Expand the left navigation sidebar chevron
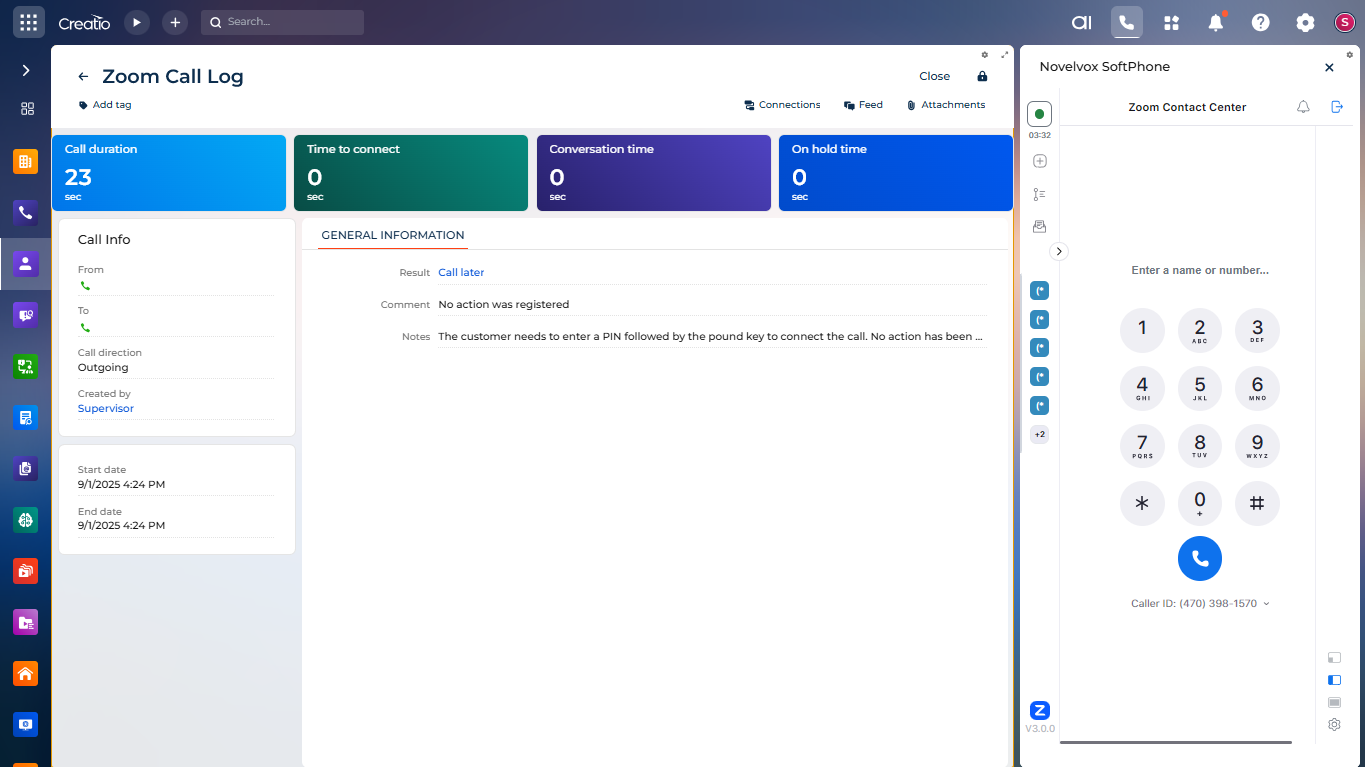Viewport: 1365px width, 767px height. (x=26, y=70)
